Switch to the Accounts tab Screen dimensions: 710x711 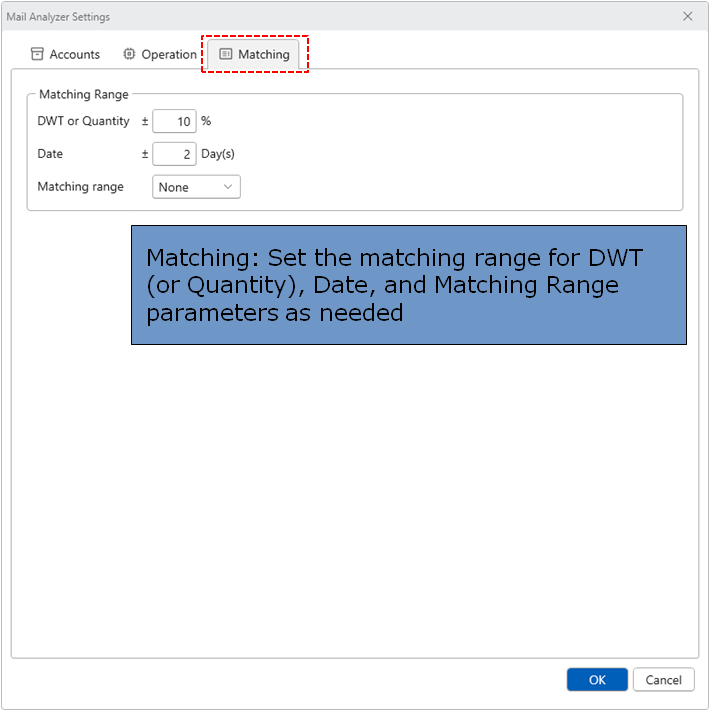click(74, 54)
